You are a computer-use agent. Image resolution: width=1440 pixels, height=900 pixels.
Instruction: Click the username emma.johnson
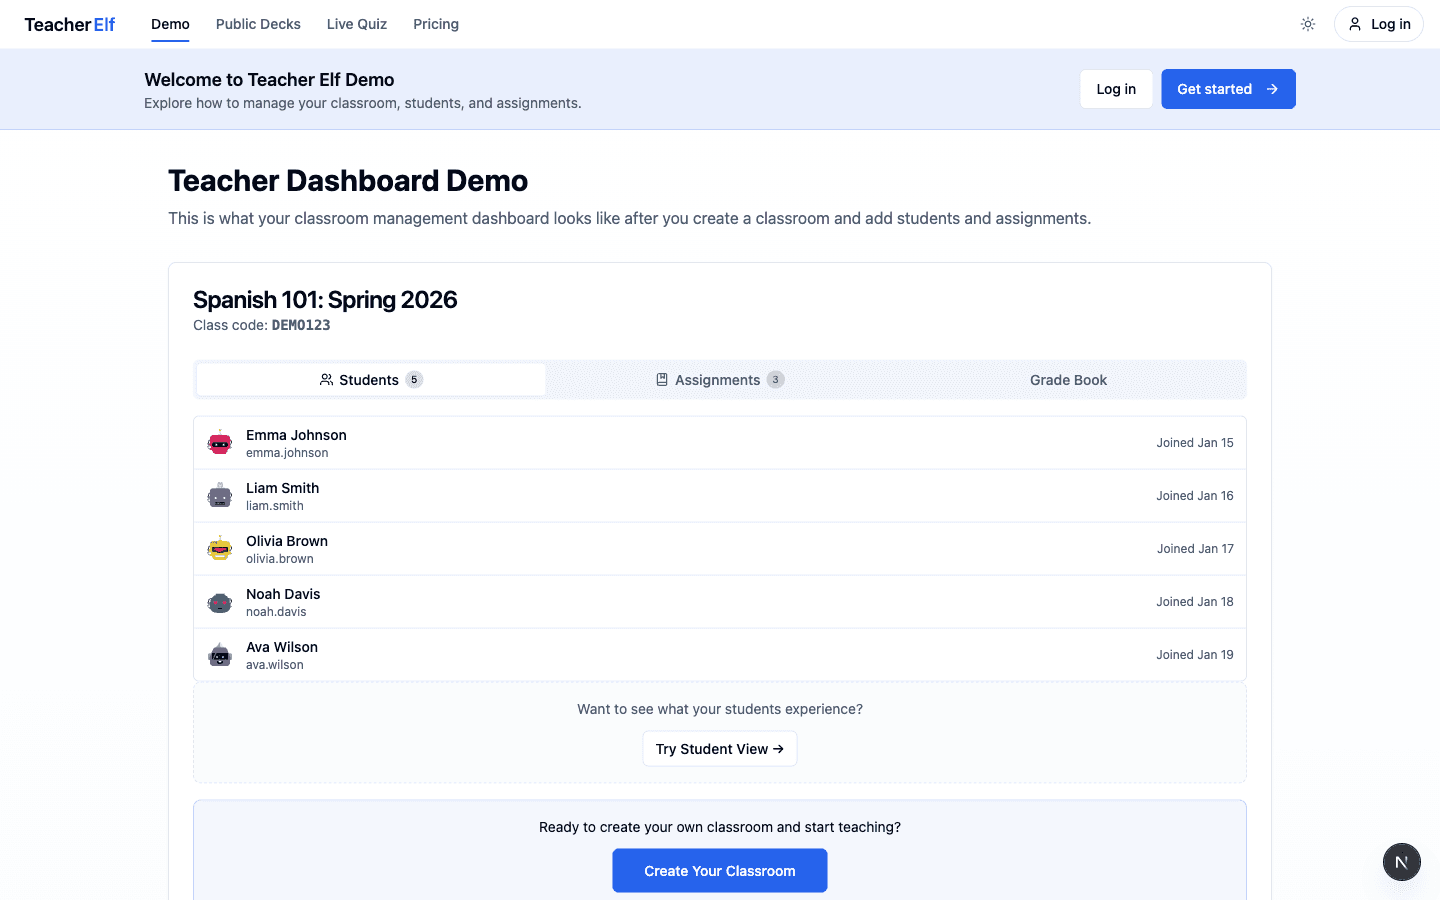coord(287,453)
